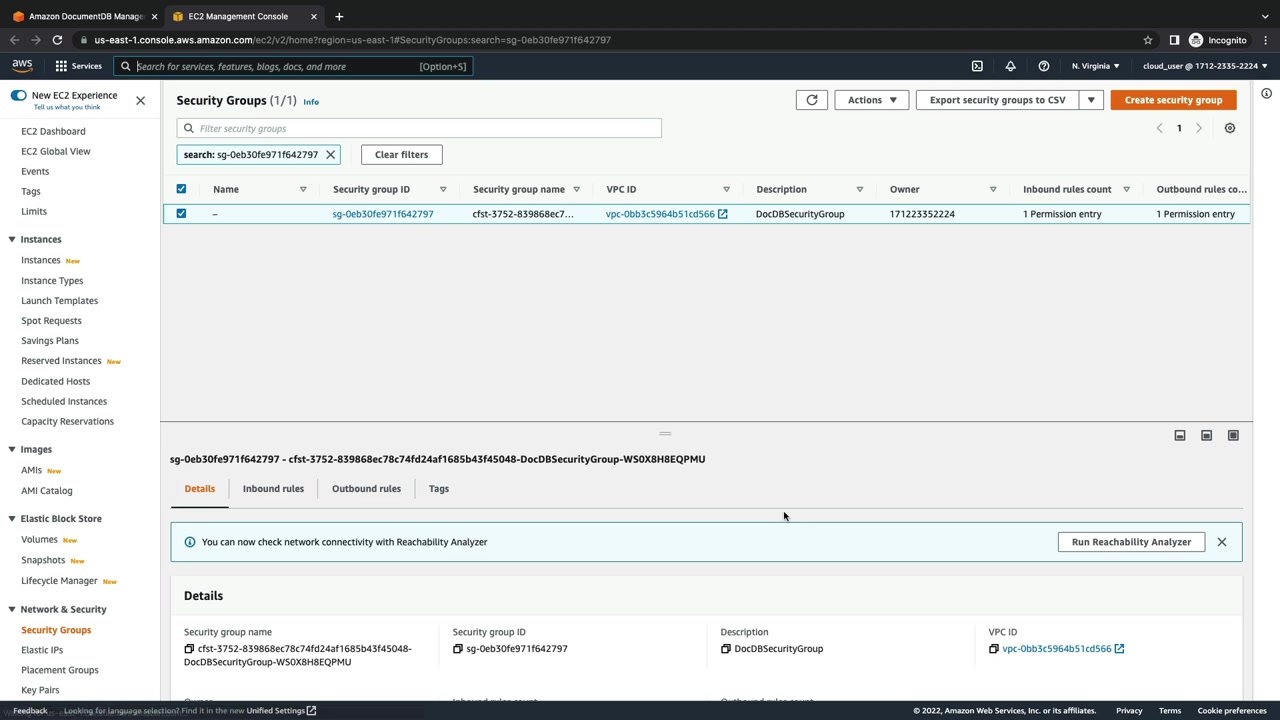Open the Volumes sidebar item
Viewport: 1280px width, 720px height.
click(39, 540)
